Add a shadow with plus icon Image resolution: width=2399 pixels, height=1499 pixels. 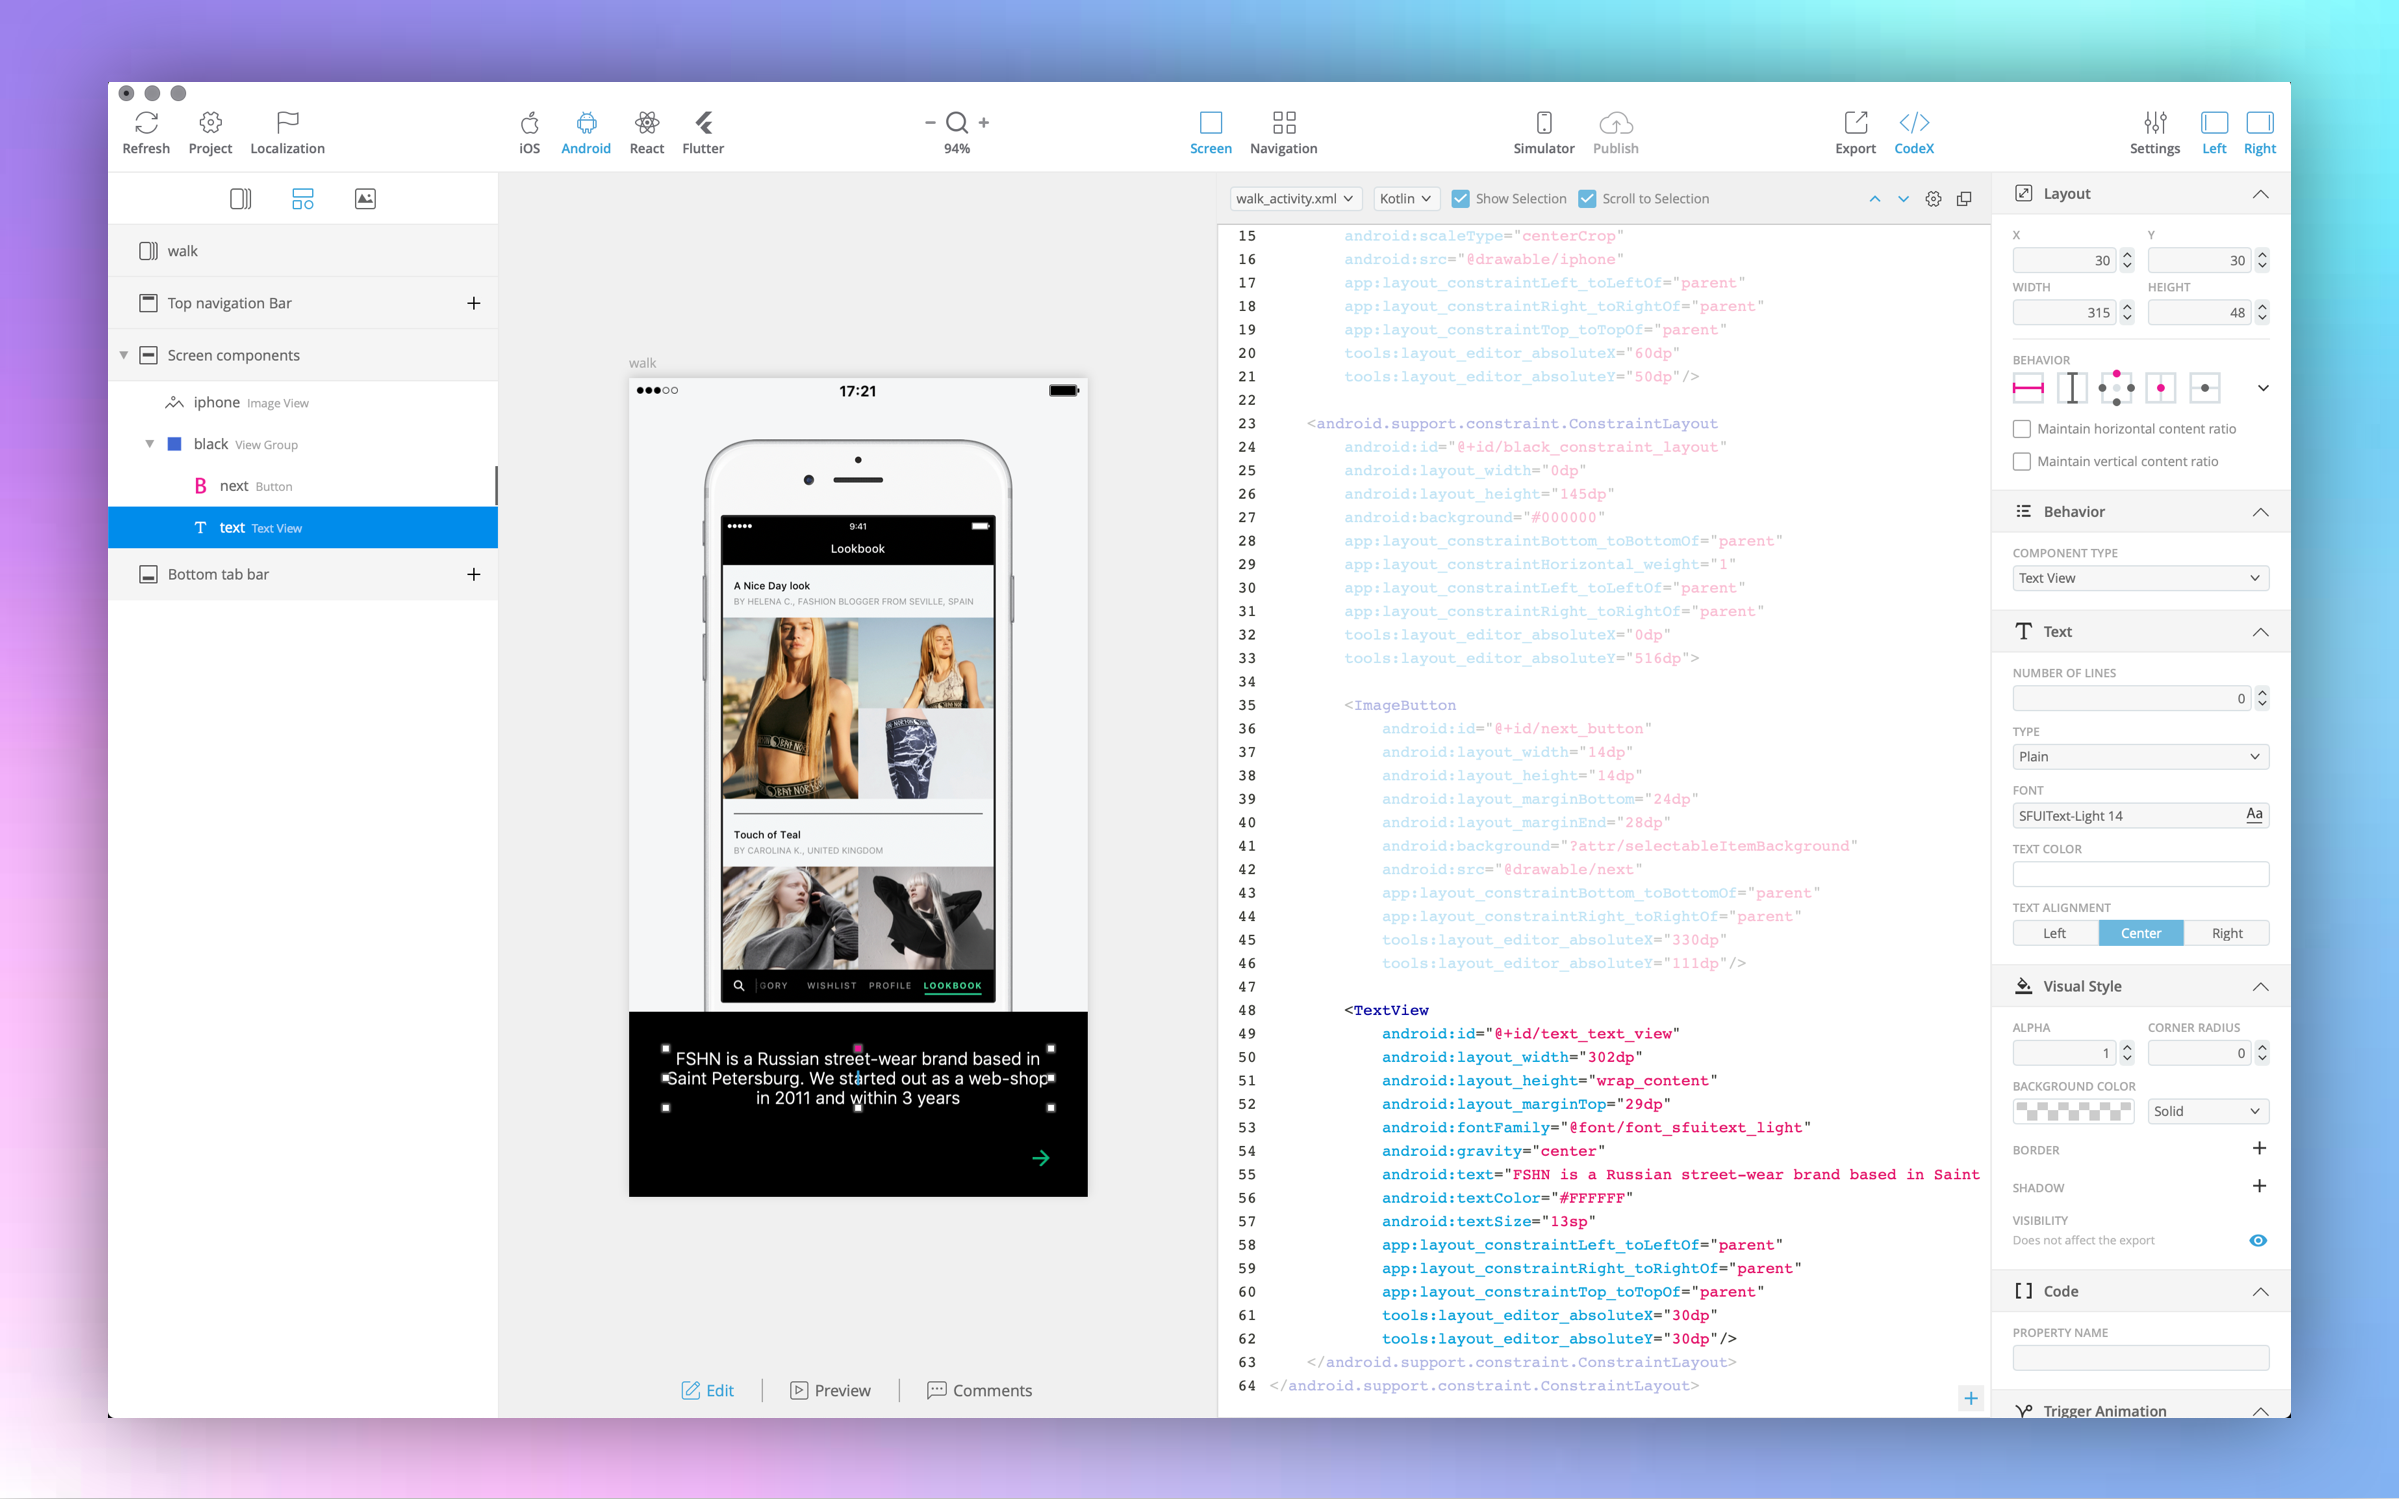(2258, 1186)
